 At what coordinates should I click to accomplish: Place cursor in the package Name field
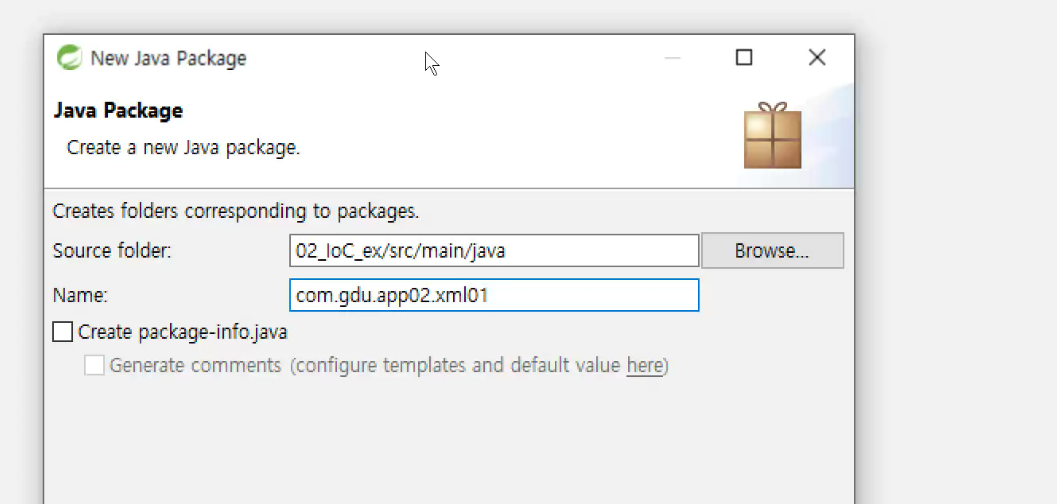coord(494,295)
